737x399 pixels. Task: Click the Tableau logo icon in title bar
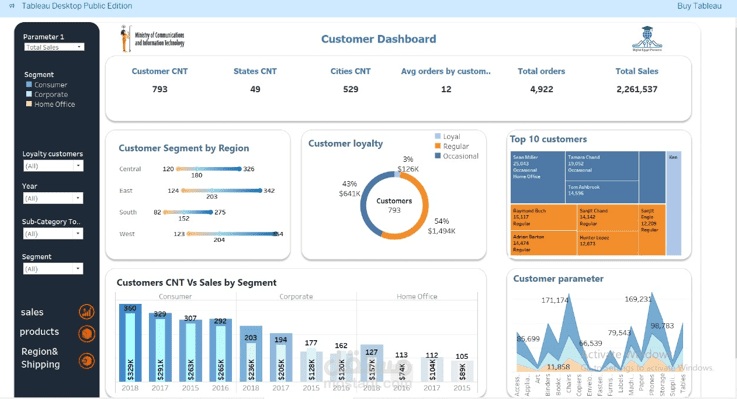[12, 6]
